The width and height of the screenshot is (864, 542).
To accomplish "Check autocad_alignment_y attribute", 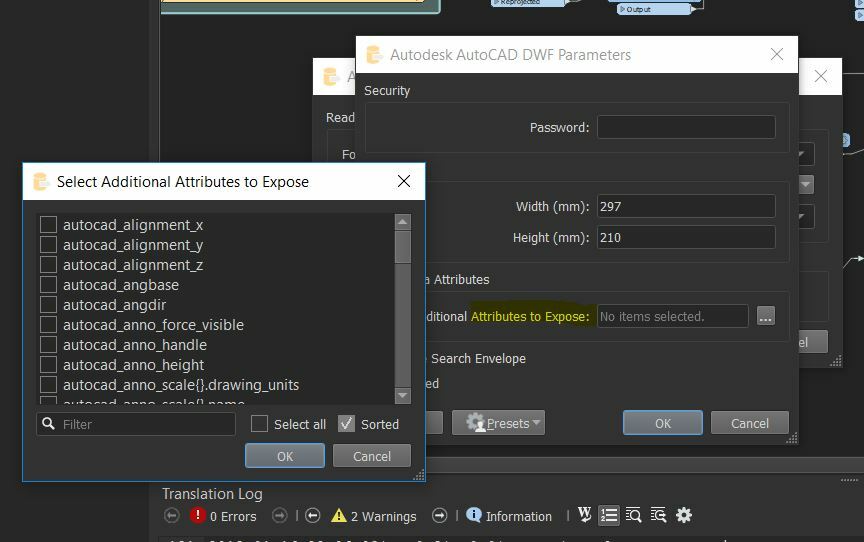I will pyautogui.click(x=48, y=245).
